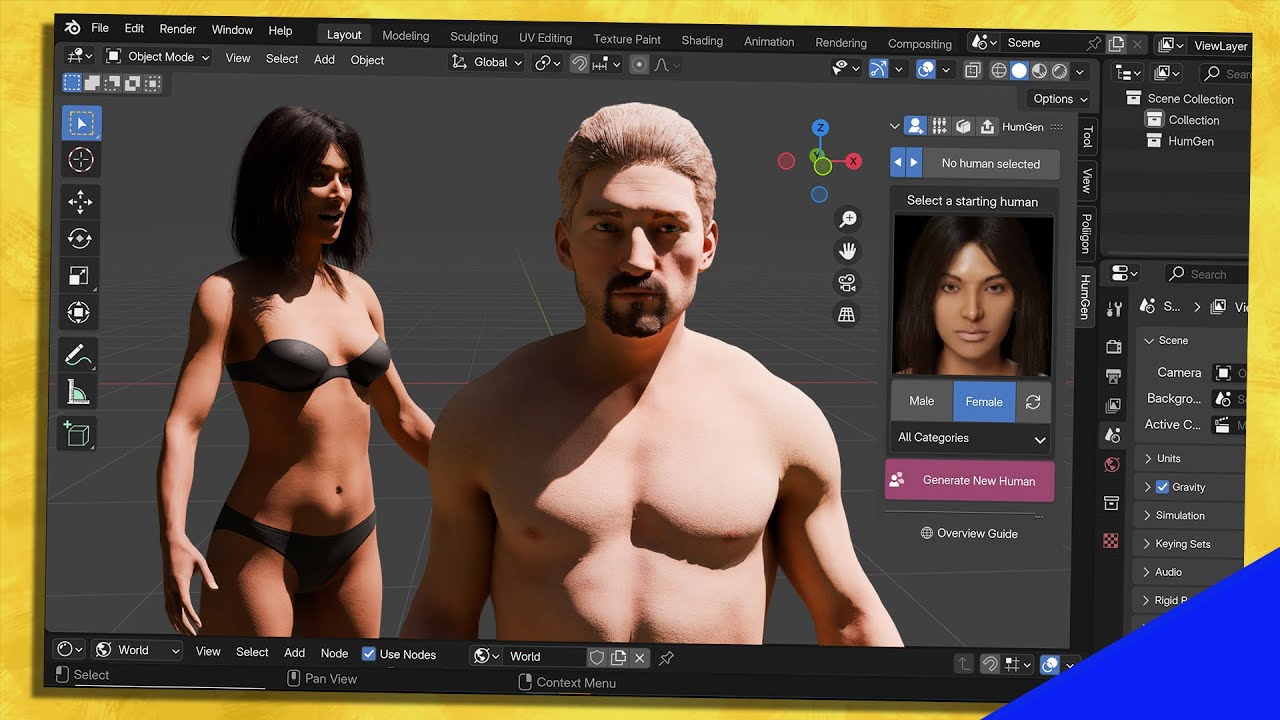Select the Rotate tool
Screen dimensions: 1280x720
(80, 238)
